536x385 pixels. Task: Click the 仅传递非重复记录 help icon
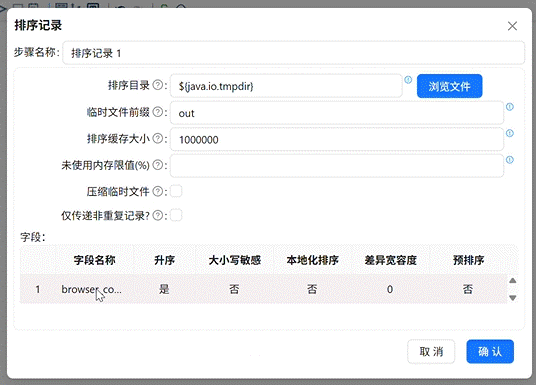(x=158, y=215)
